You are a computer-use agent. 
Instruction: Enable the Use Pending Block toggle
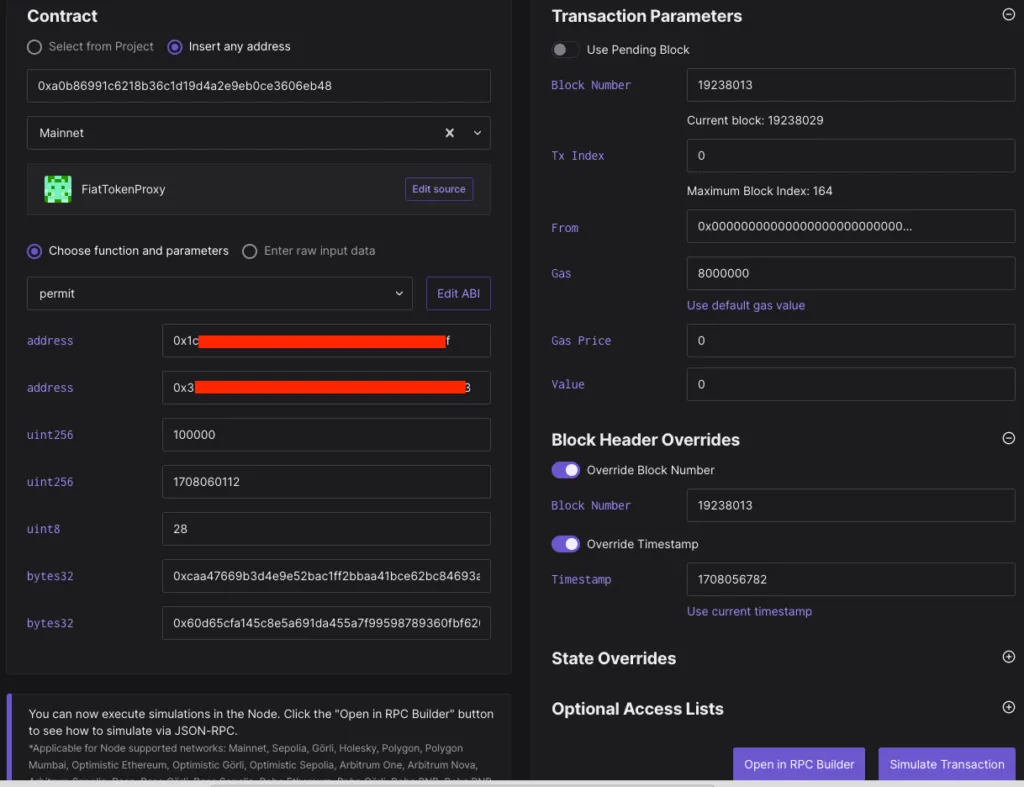(565, 50)
